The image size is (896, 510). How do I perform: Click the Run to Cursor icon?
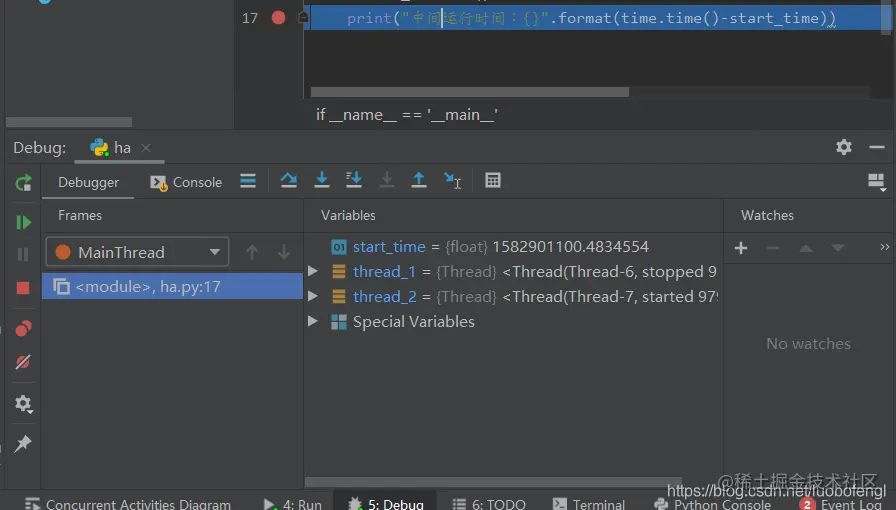[x=453, y=181]
